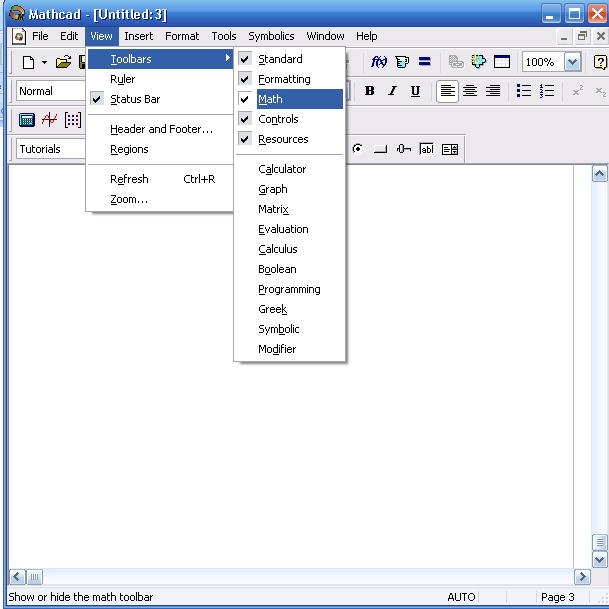
Task: Insert radio button control icon
Action: (358, 149)
